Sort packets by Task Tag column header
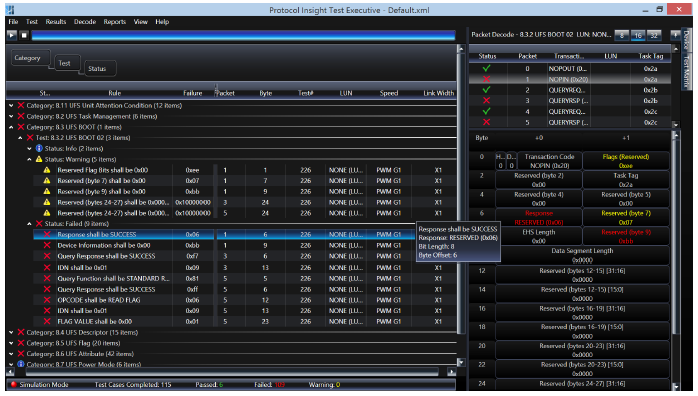 click(651, 56)
